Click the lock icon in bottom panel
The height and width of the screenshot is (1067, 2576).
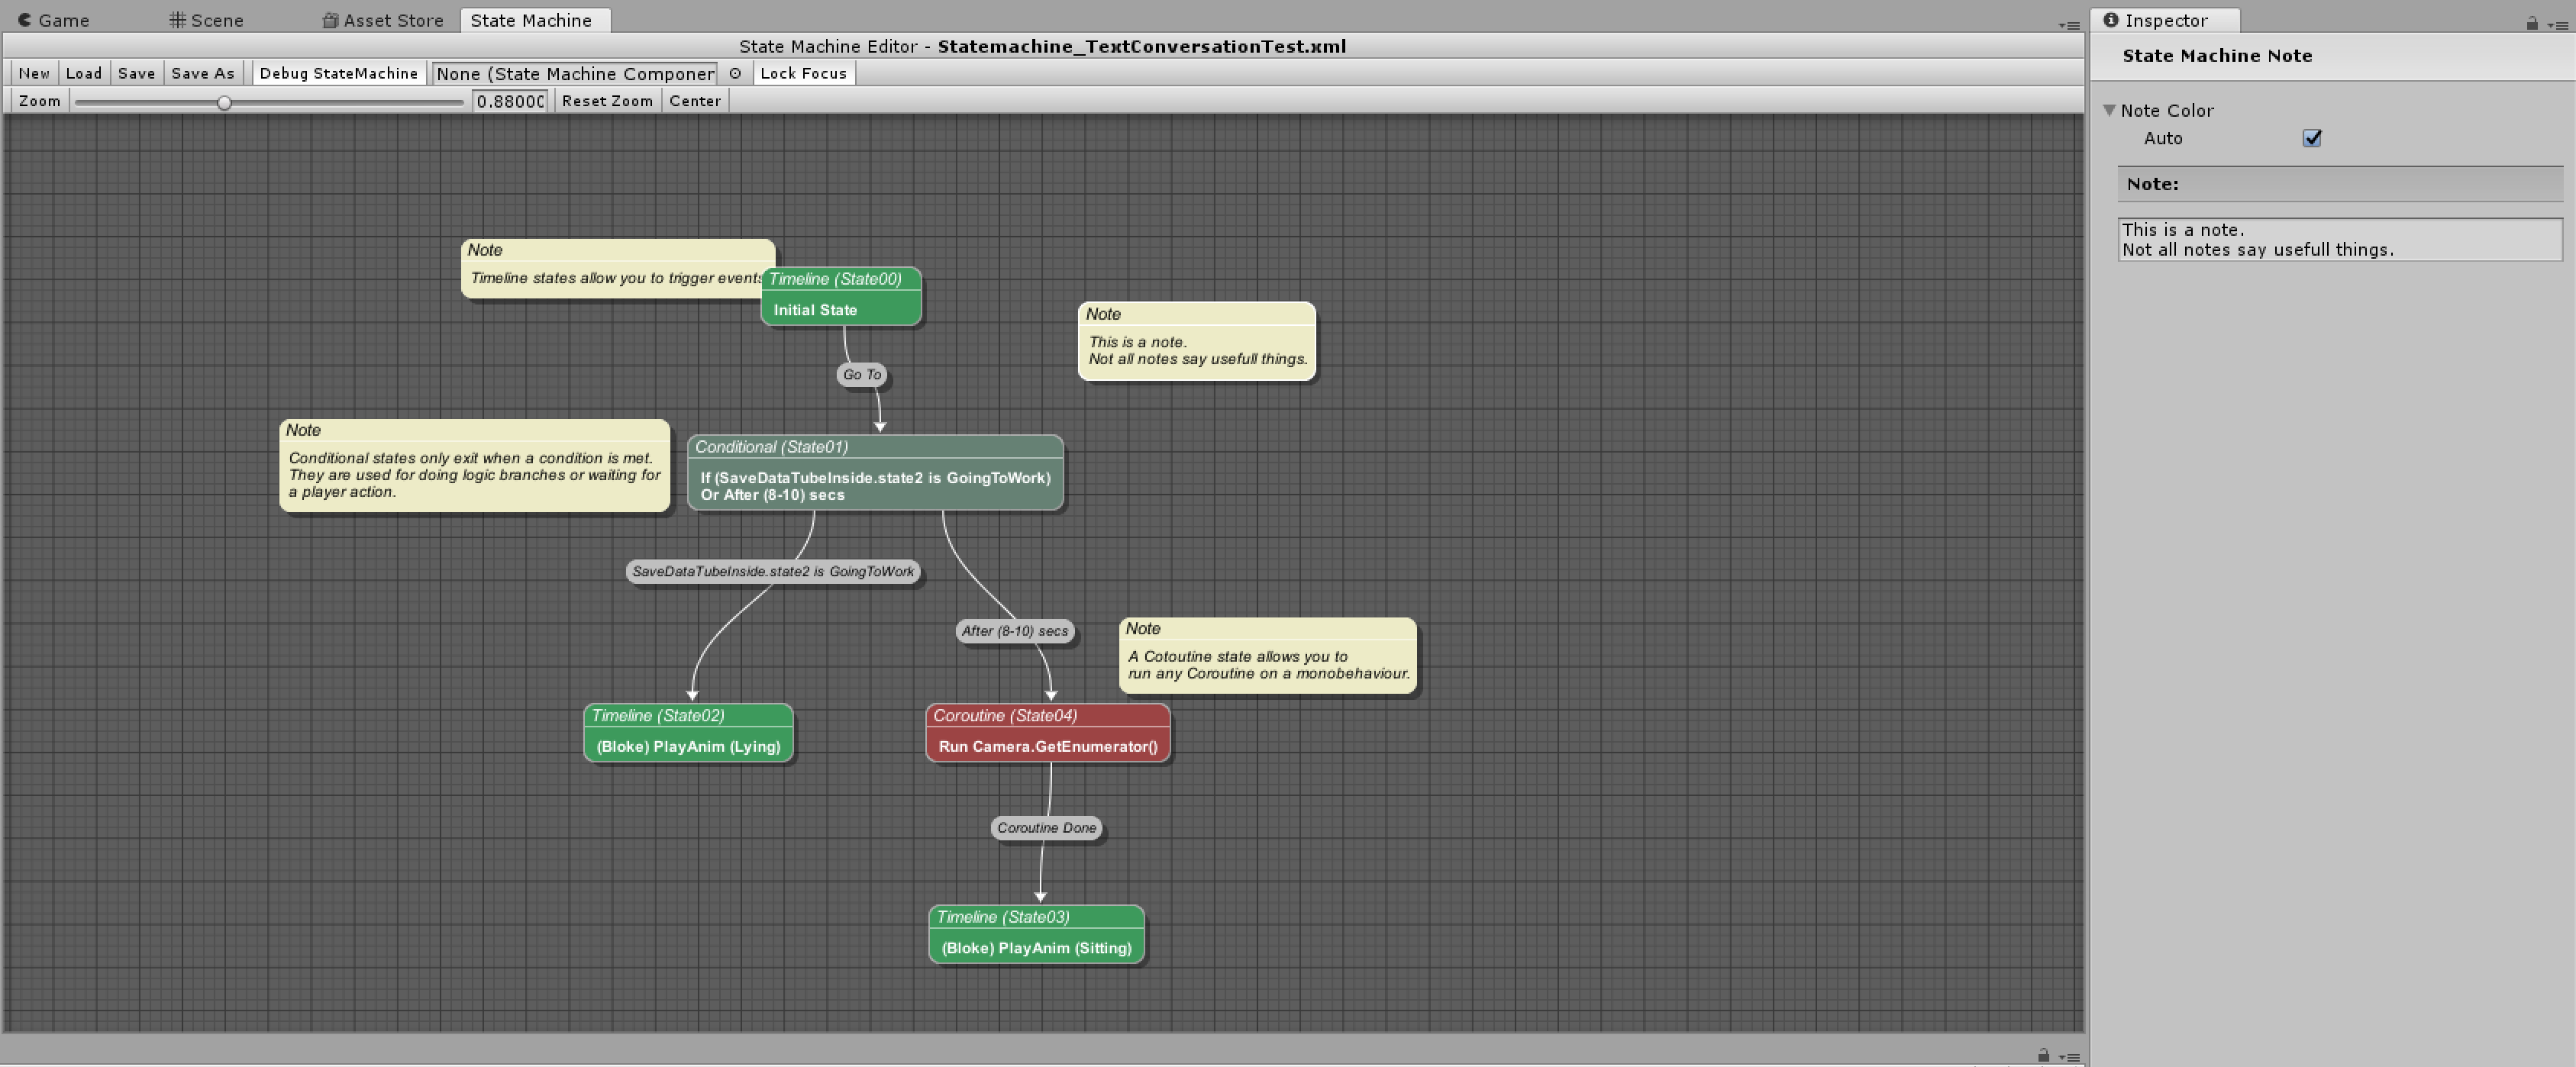point(2043,1055)
